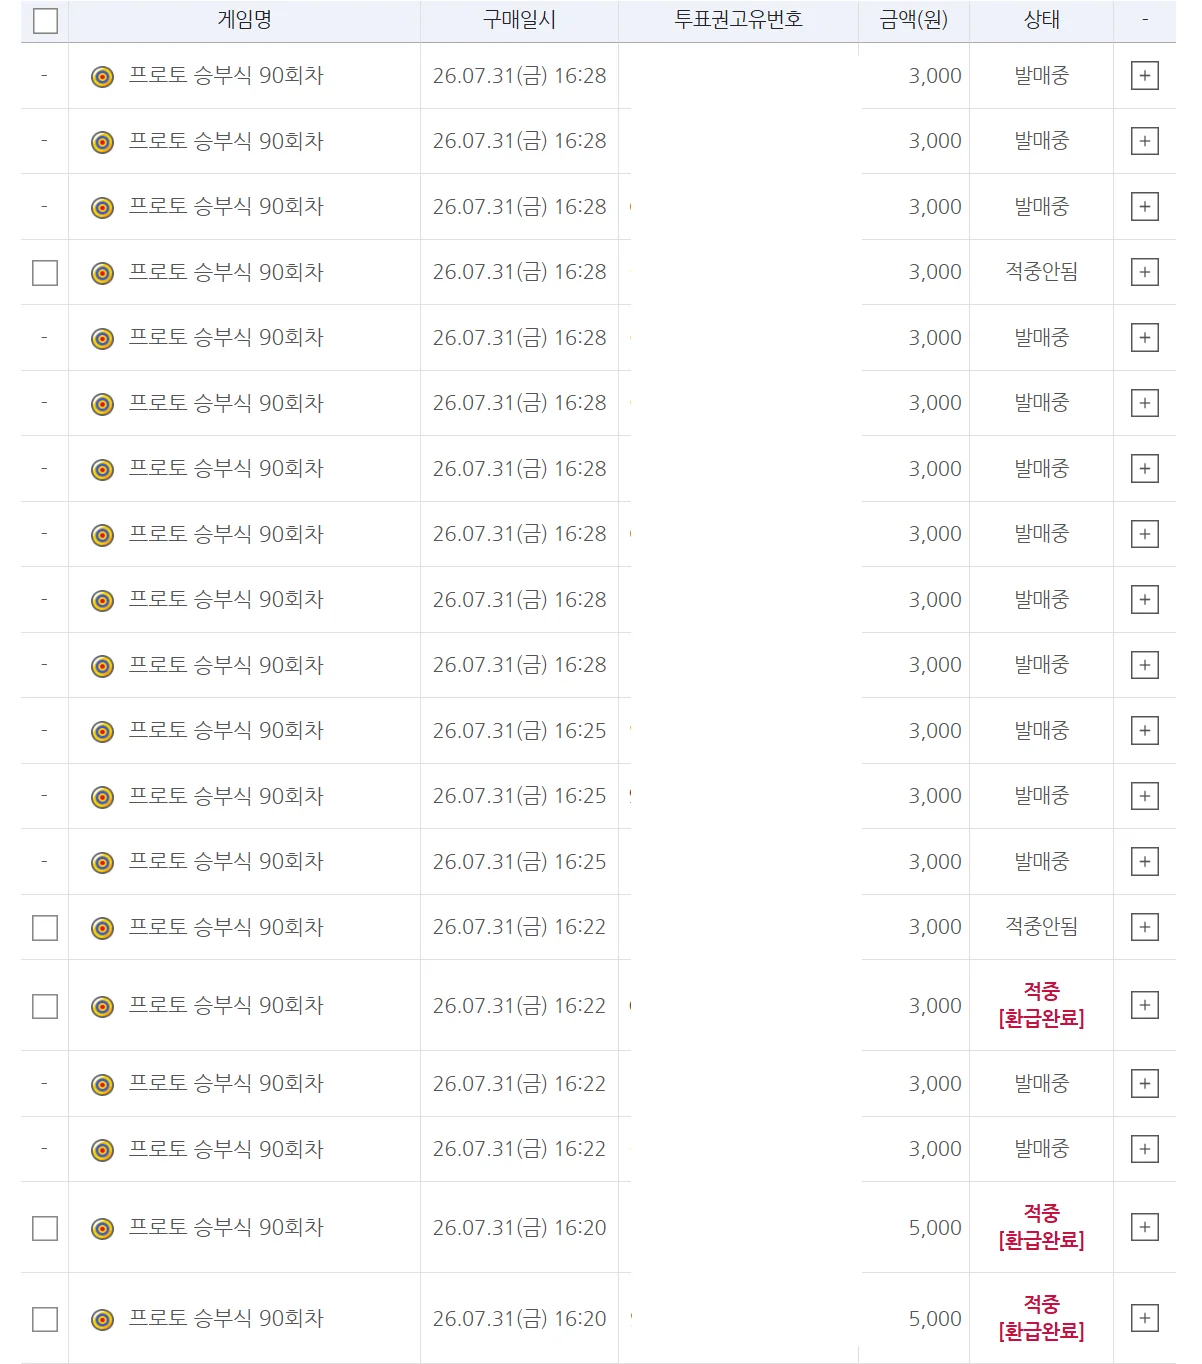The height and width of the screenshot is (1364, 1202).
Task: Click the 구매일시 column header
Action: pyautogui.click(x=519, y=20)
